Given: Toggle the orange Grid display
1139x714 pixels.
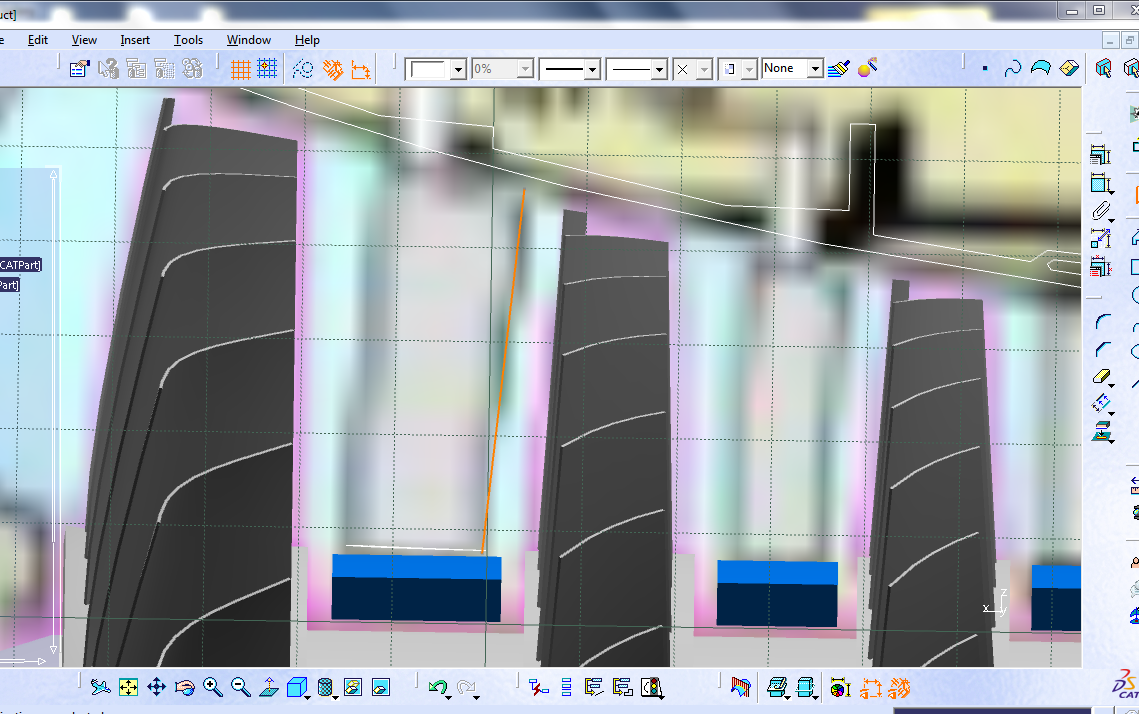Looking at the screenshot, I should (x=240, y=69).
